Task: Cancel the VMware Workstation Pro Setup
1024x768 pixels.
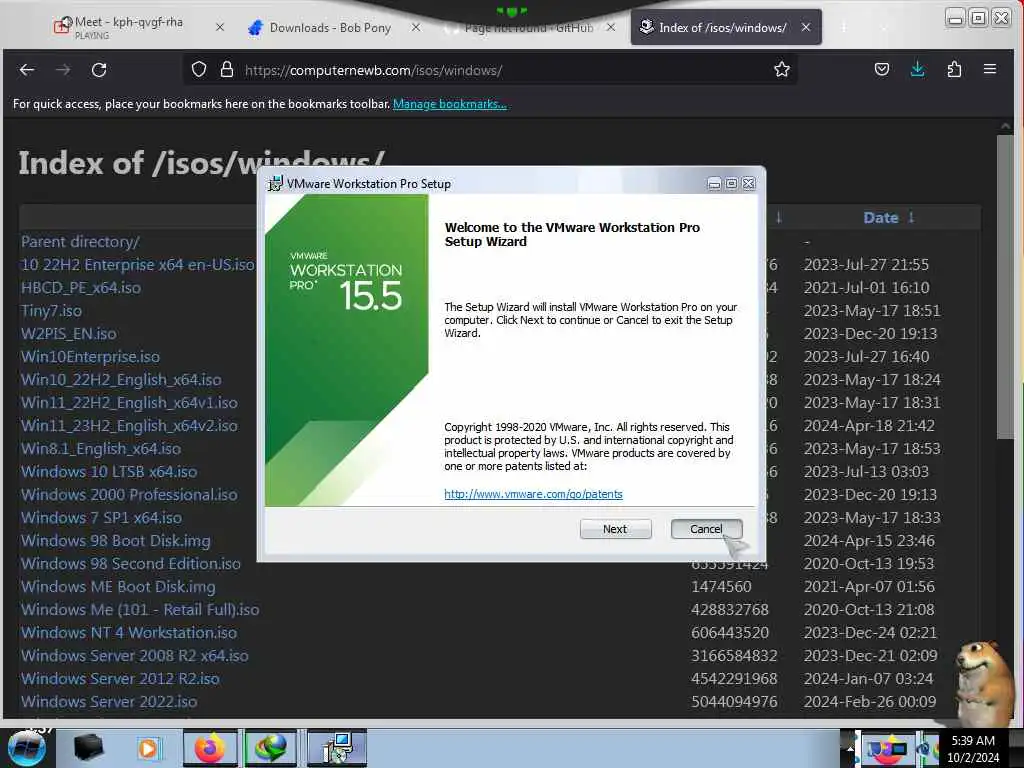Action: point(706,529)
